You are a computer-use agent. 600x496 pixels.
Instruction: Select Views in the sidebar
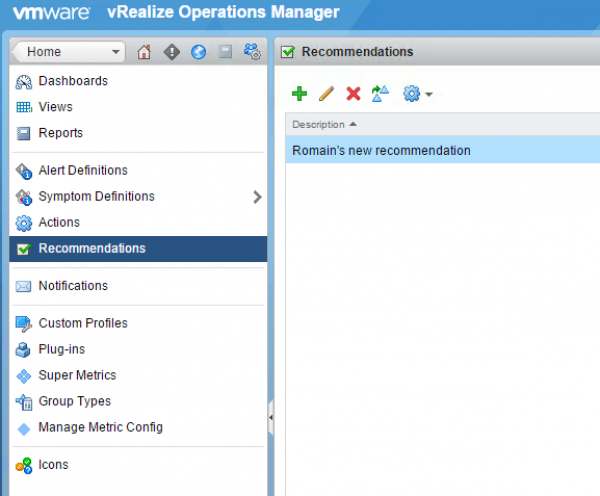55,107
